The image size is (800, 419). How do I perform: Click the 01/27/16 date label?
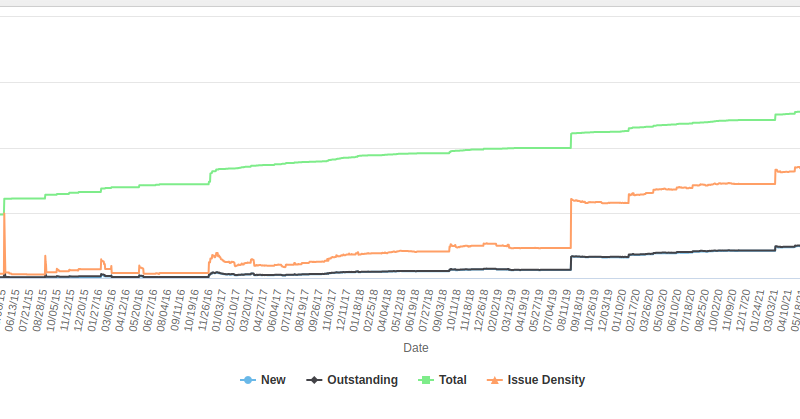tap(97, 310)
